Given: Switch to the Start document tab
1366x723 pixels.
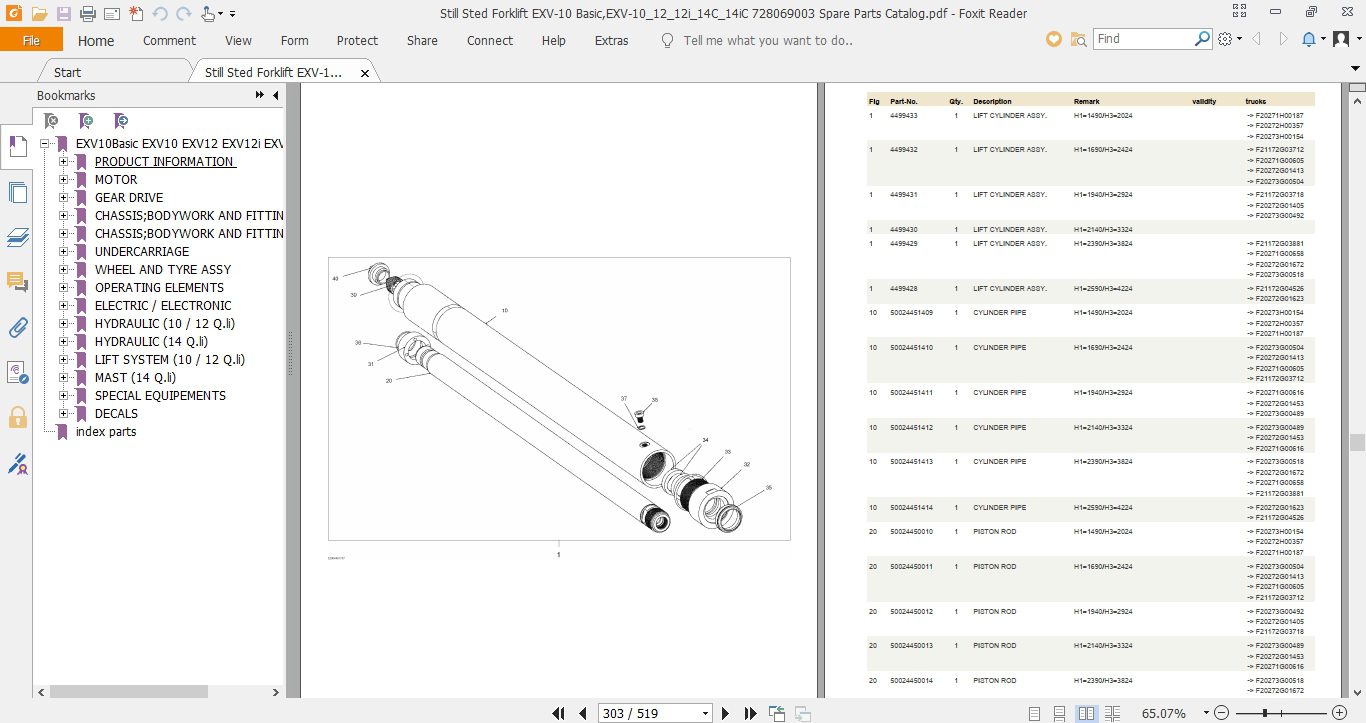Looking at the screenshot, I should click(67, 72).
